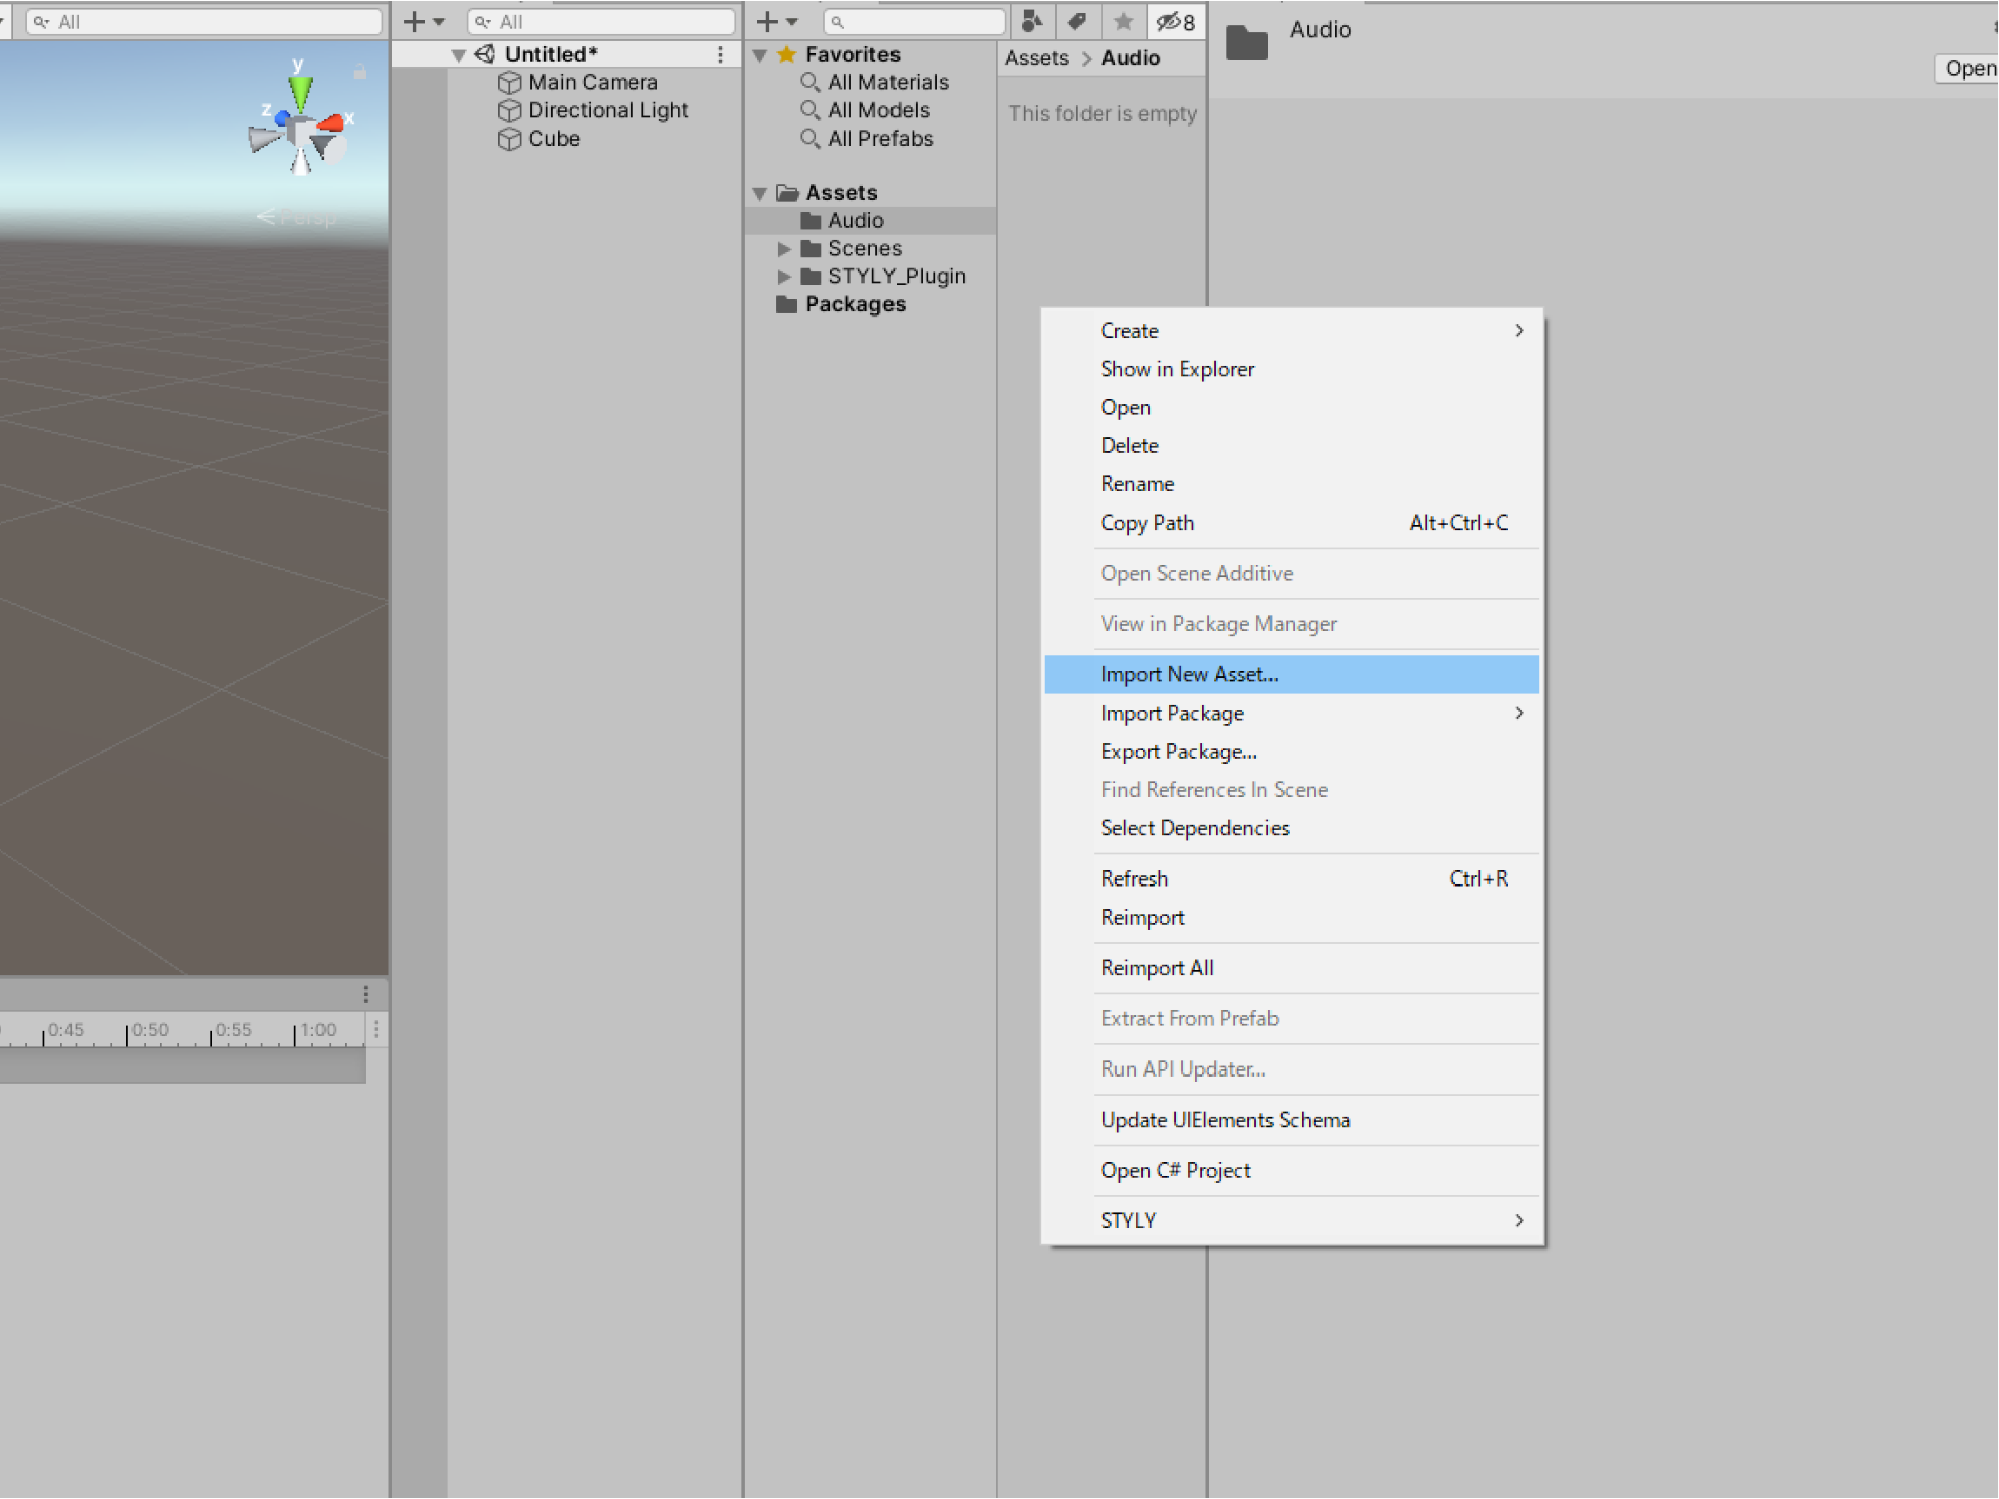Click the Scene view search field
1999x1499 pixels.
(x=204, y=21)
